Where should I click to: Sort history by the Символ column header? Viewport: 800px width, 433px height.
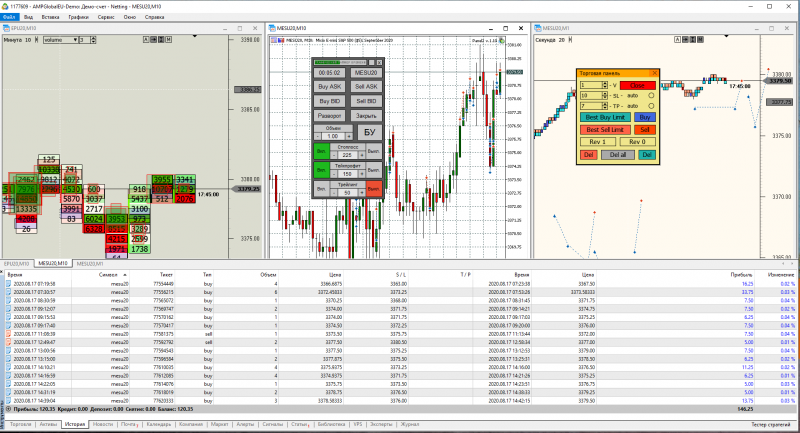pyautogui.click(x=108, y=274)
